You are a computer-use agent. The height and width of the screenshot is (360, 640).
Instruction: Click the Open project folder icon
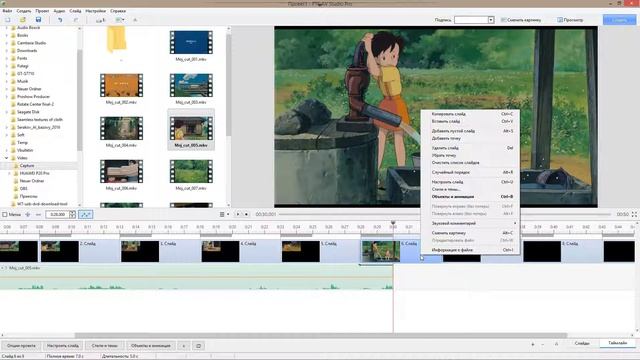click(x=23, y=20)
